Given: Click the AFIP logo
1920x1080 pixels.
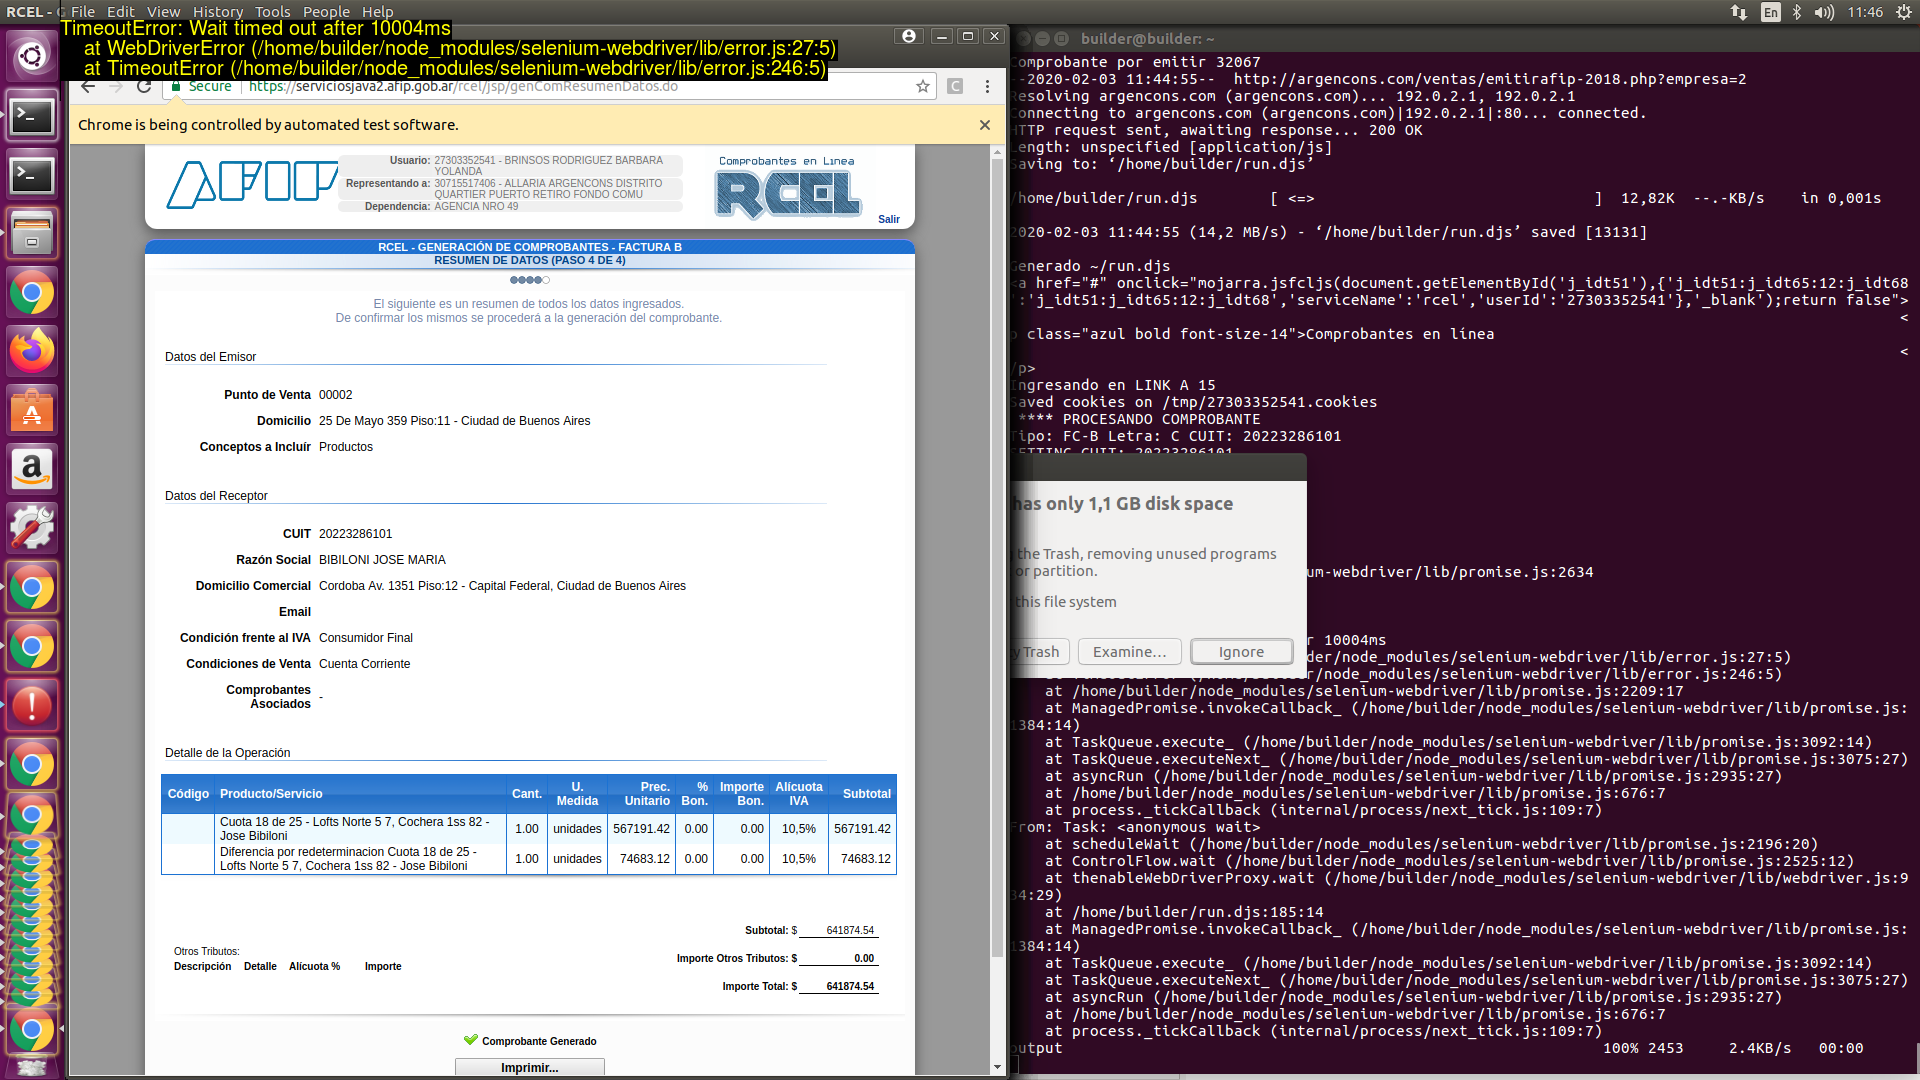Looking at the screenshot, I should click(251, 184).
